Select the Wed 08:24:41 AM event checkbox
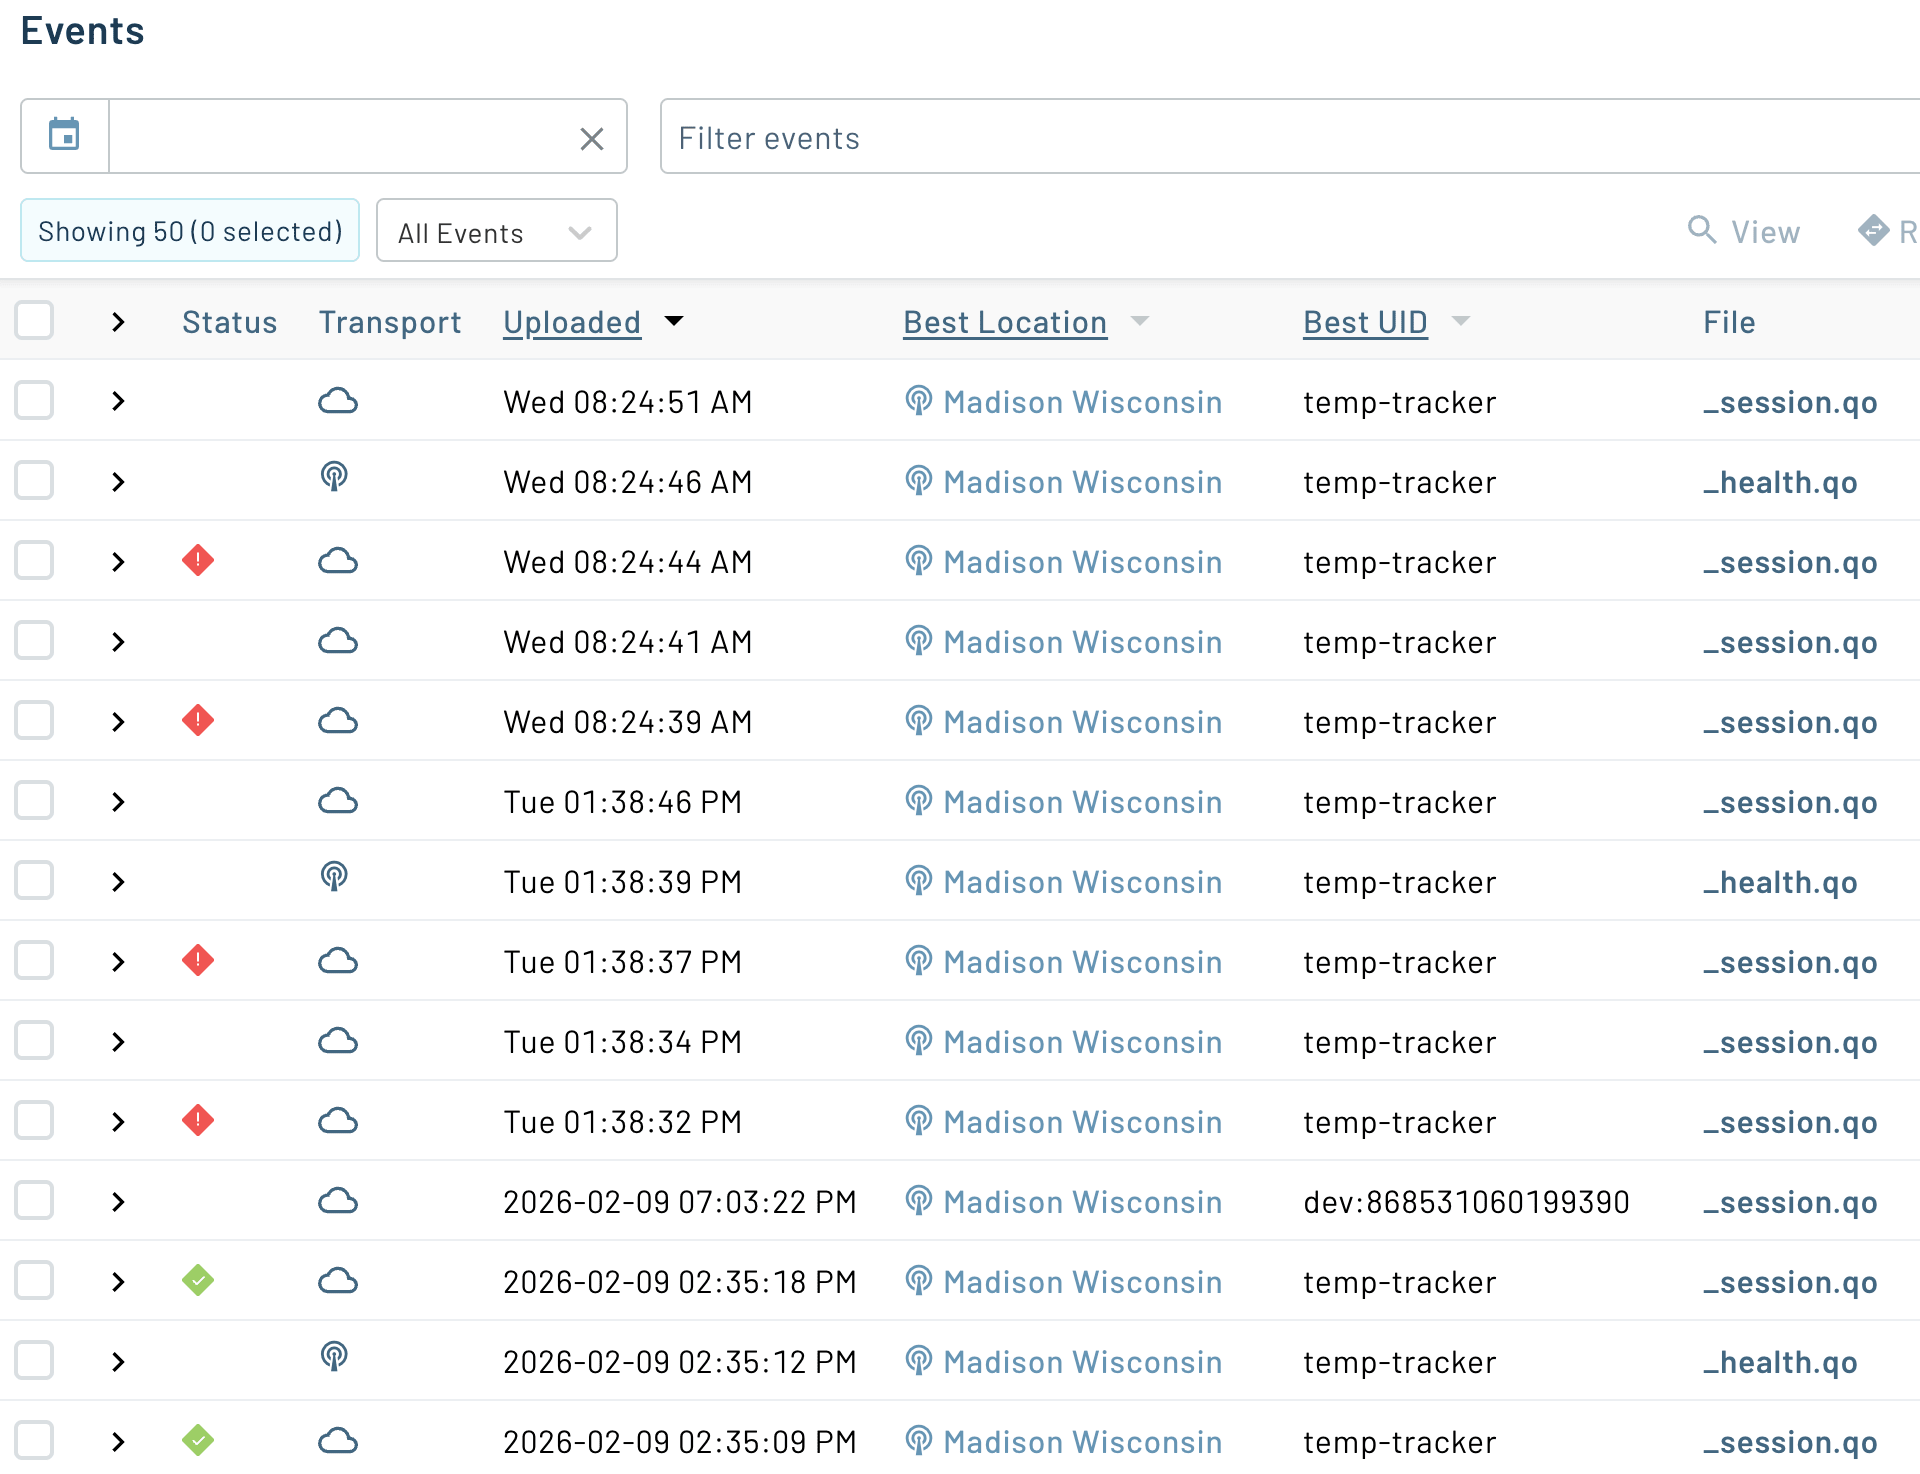1920x1474 pixels. 34,641
